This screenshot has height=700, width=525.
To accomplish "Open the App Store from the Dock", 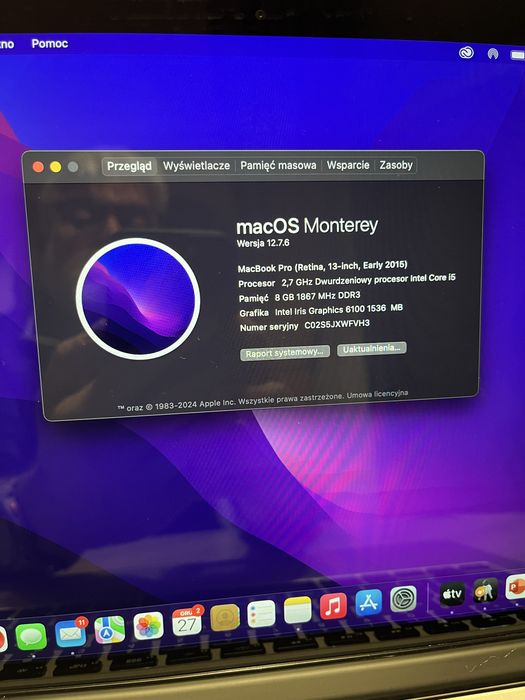I will (369, 602).
